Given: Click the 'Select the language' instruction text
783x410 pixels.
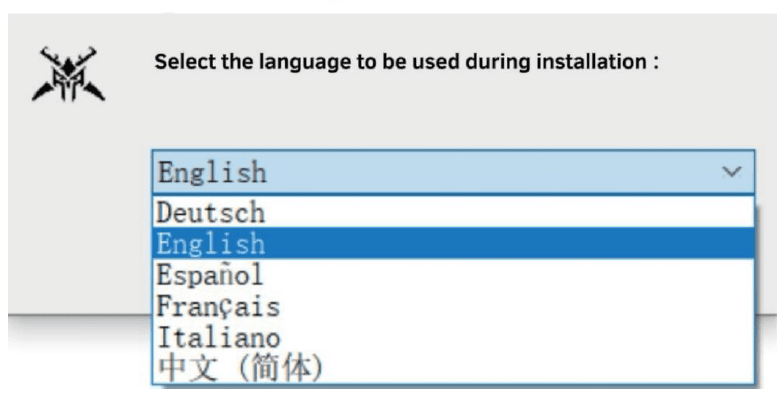Looking at the screenshot, I should pos(407,62).
